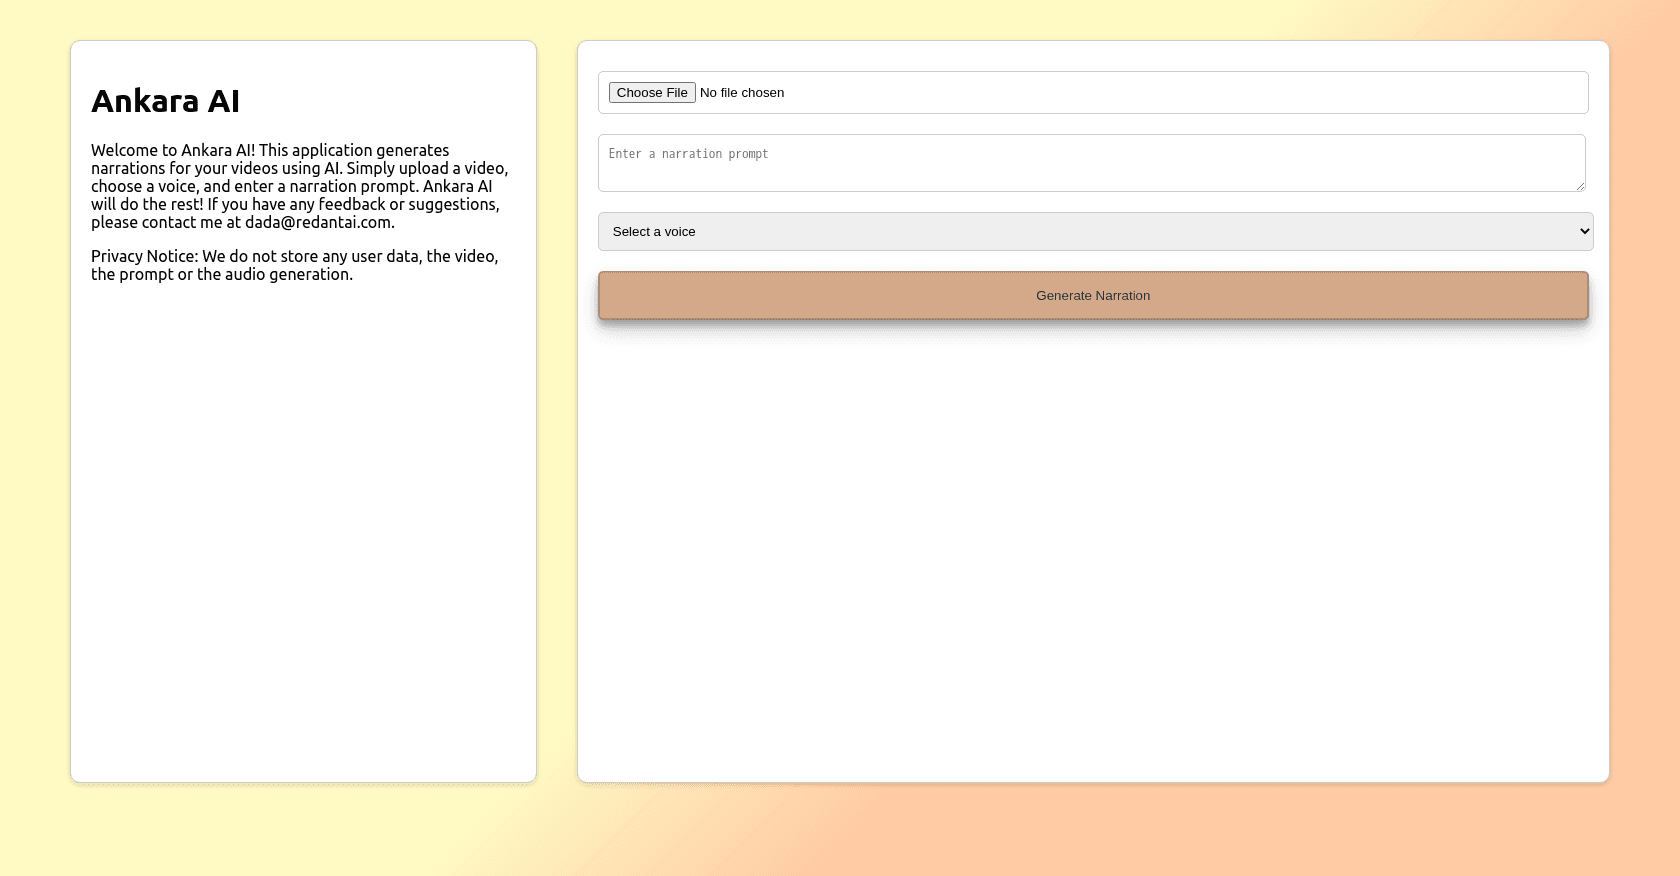Click 'the prompt or the audio generation' line
Viewport: 1680px width, 876px height.
[221, 275]
